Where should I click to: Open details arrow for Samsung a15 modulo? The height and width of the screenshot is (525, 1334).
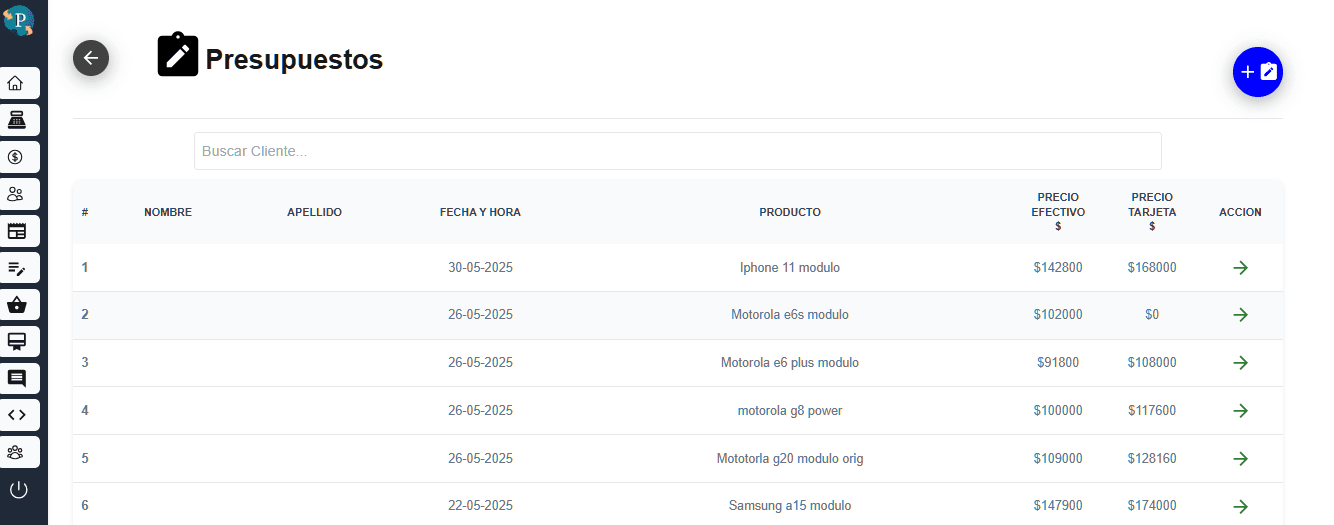tap(1240, 506)
